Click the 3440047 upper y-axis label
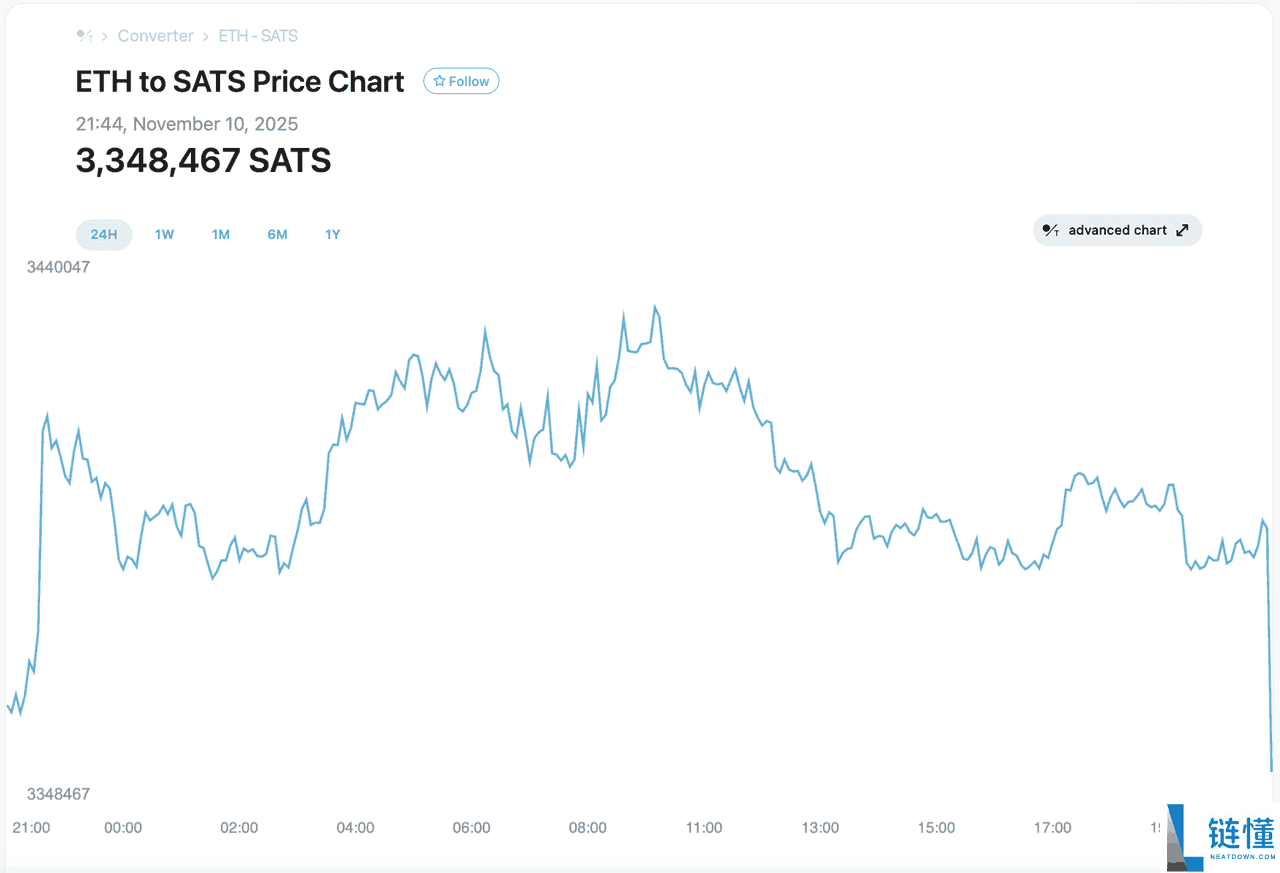 click(58, 267)
